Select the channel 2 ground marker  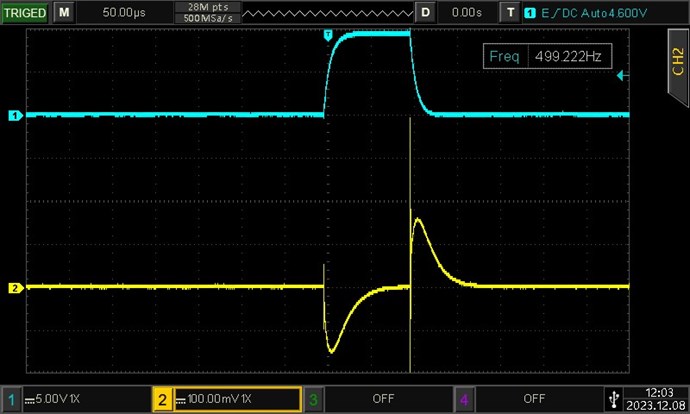(x=15, y=288)
